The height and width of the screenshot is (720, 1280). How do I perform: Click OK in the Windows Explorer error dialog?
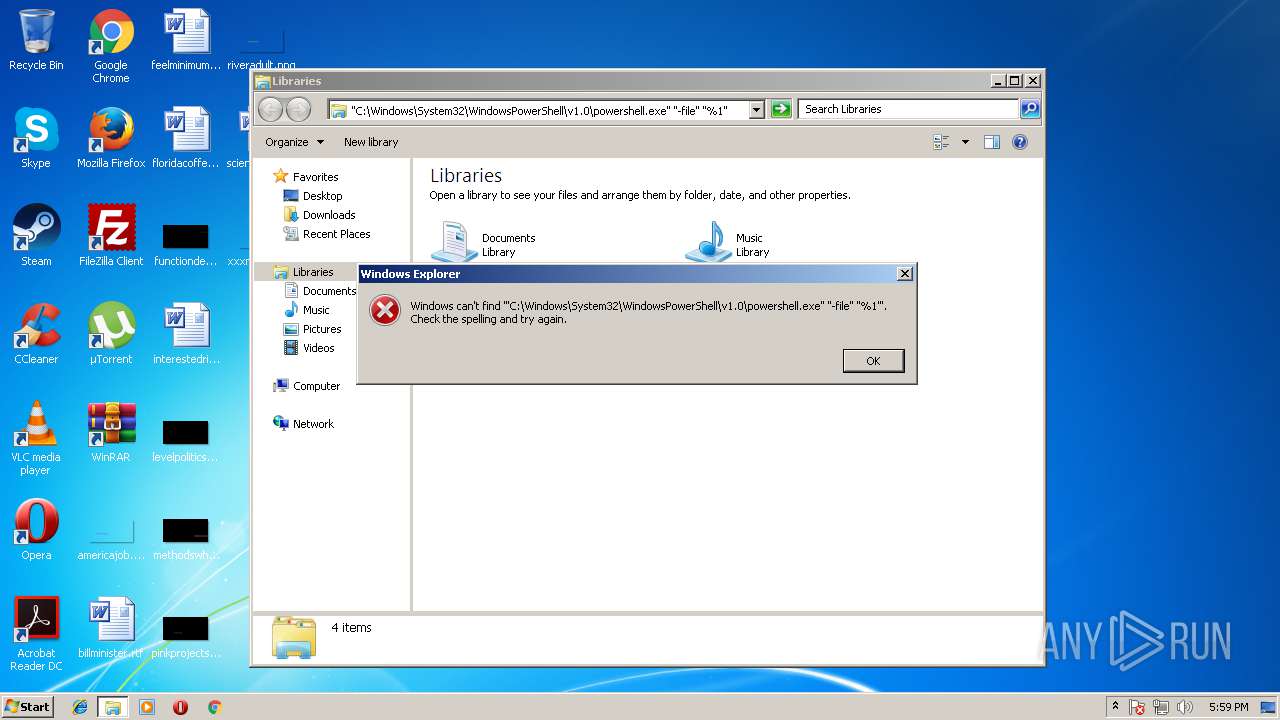tap(873, 361)
